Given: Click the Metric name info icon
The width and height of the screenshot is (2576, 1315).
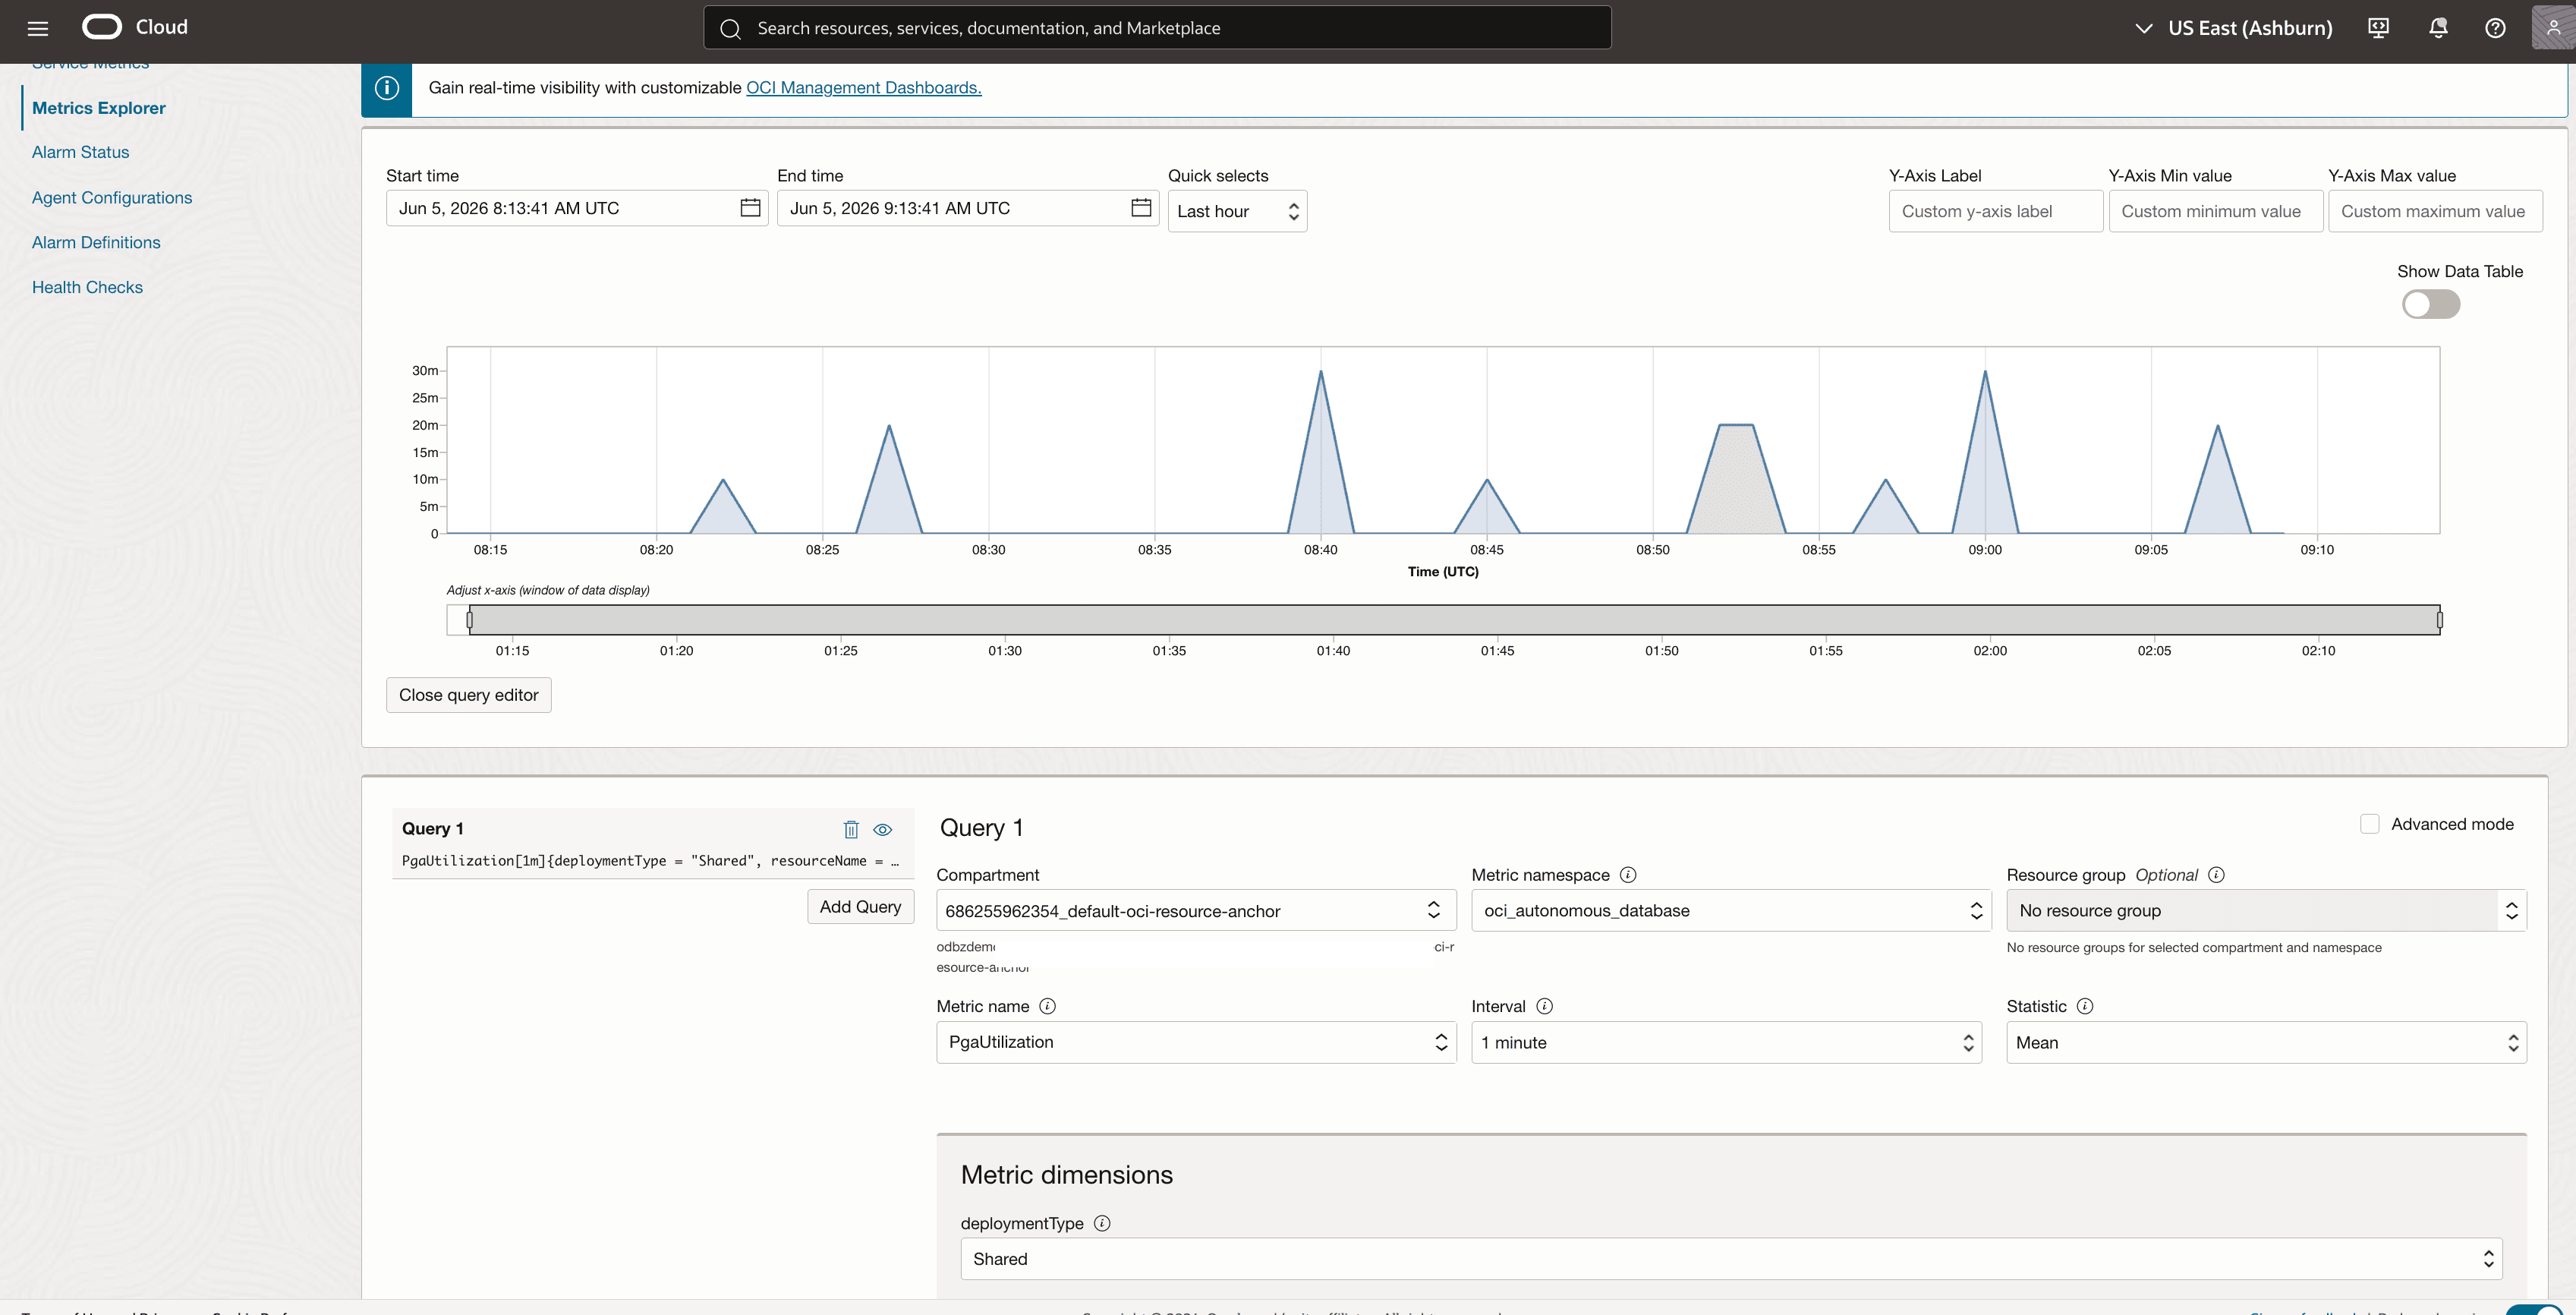Looking at the screenshot, I should point(1047,1006).
